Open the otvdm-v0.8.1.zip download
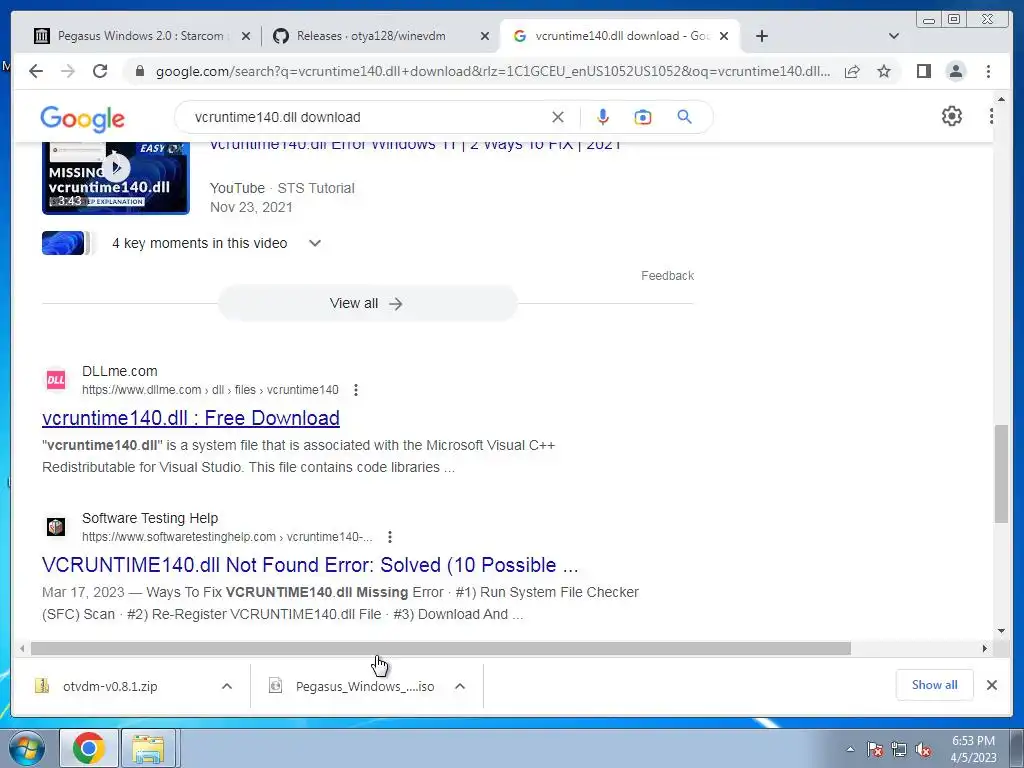1024x768 pixels. tap(110, 686)
